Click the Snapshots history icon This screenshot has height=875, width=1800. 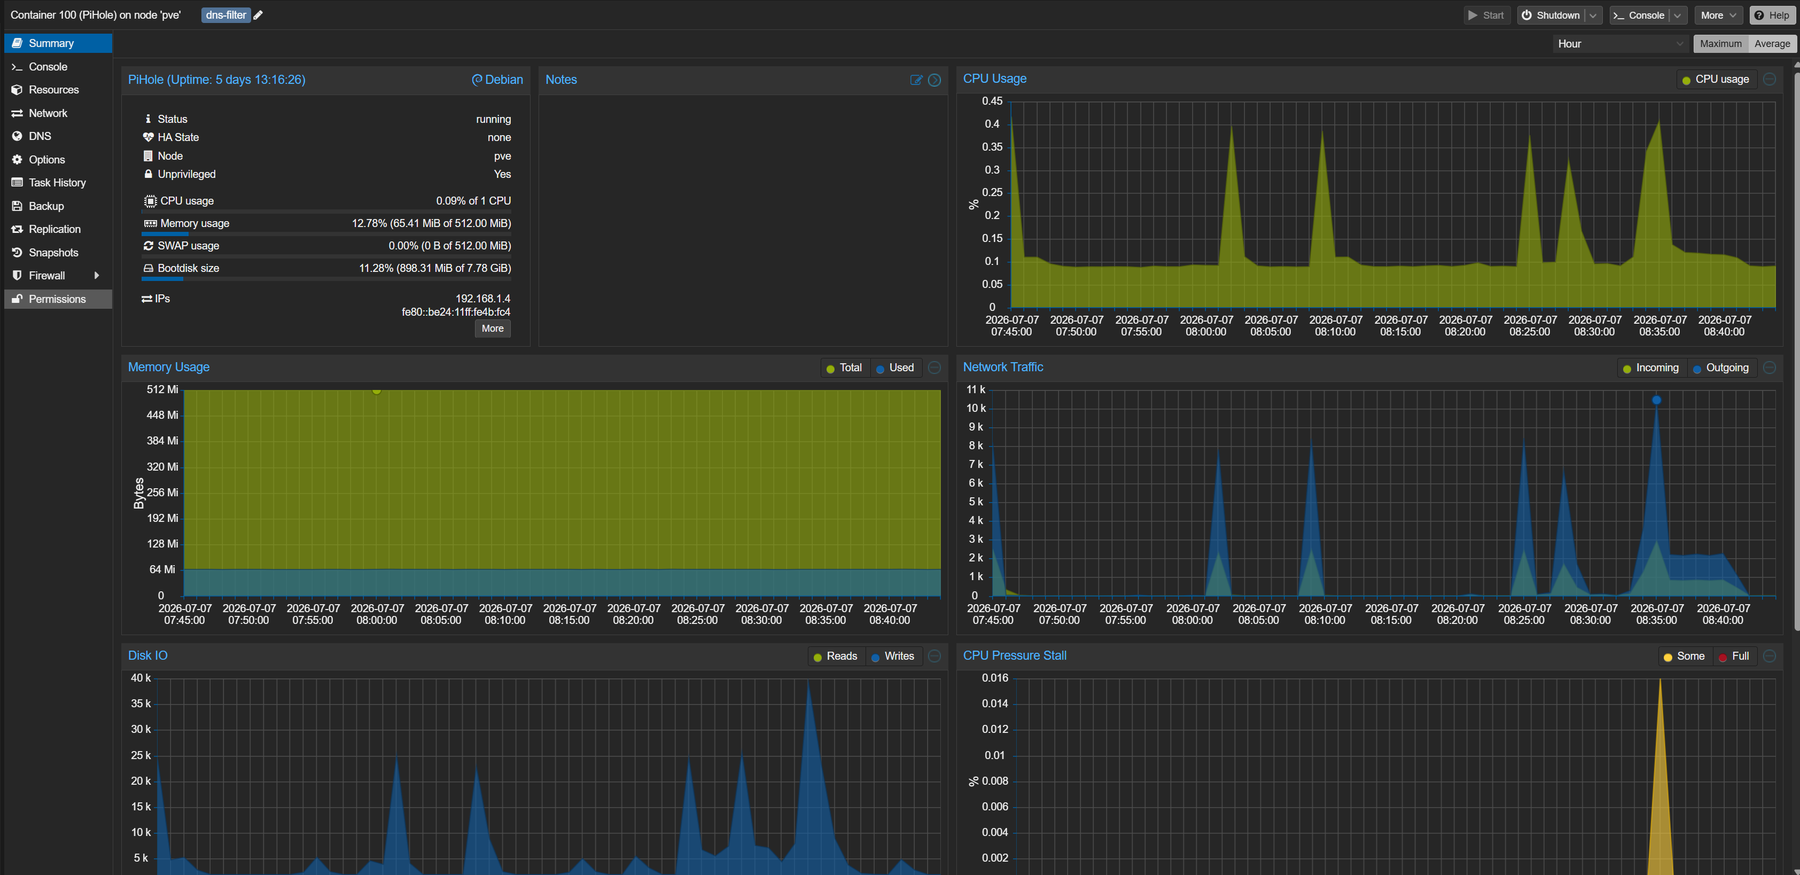coord(17,253)
